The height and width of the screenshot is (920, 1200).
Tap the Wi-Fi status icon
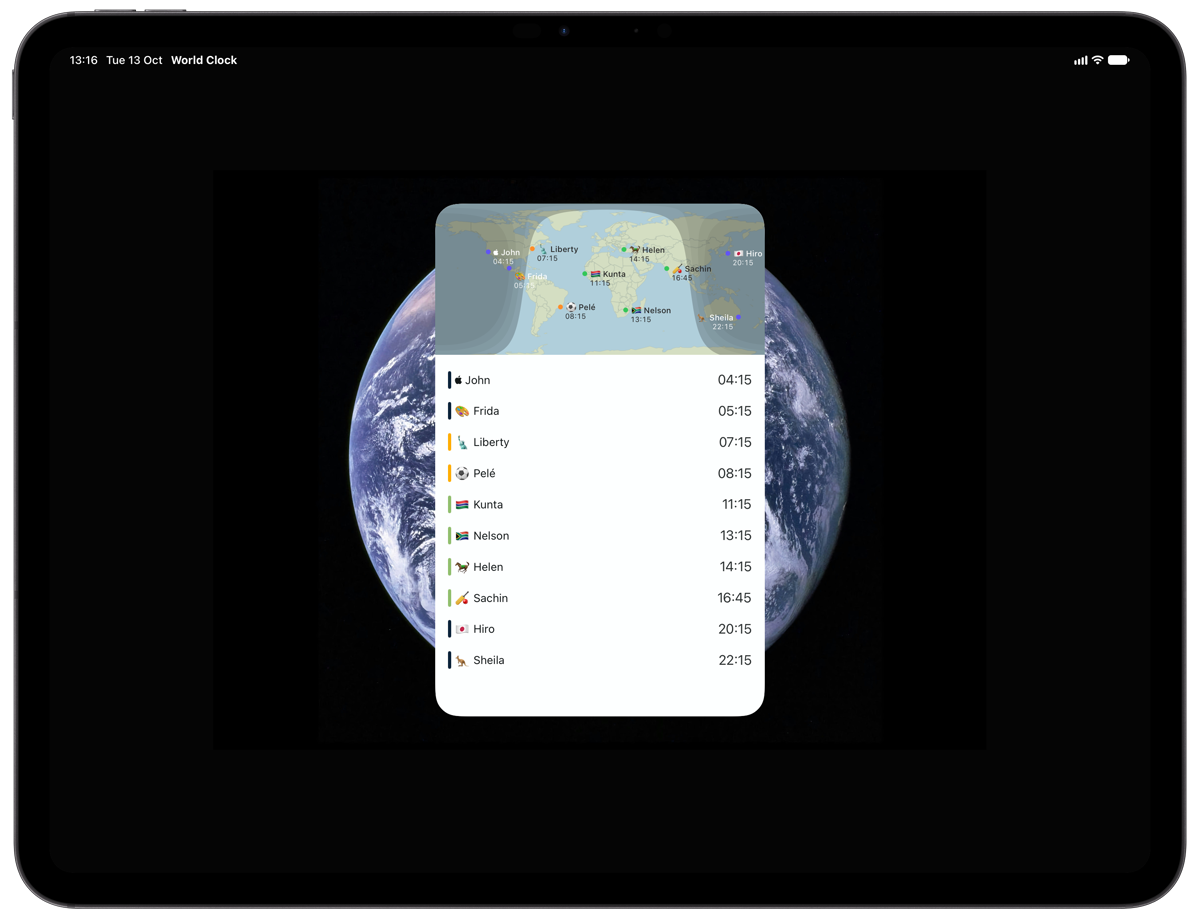click(1097, 60)
